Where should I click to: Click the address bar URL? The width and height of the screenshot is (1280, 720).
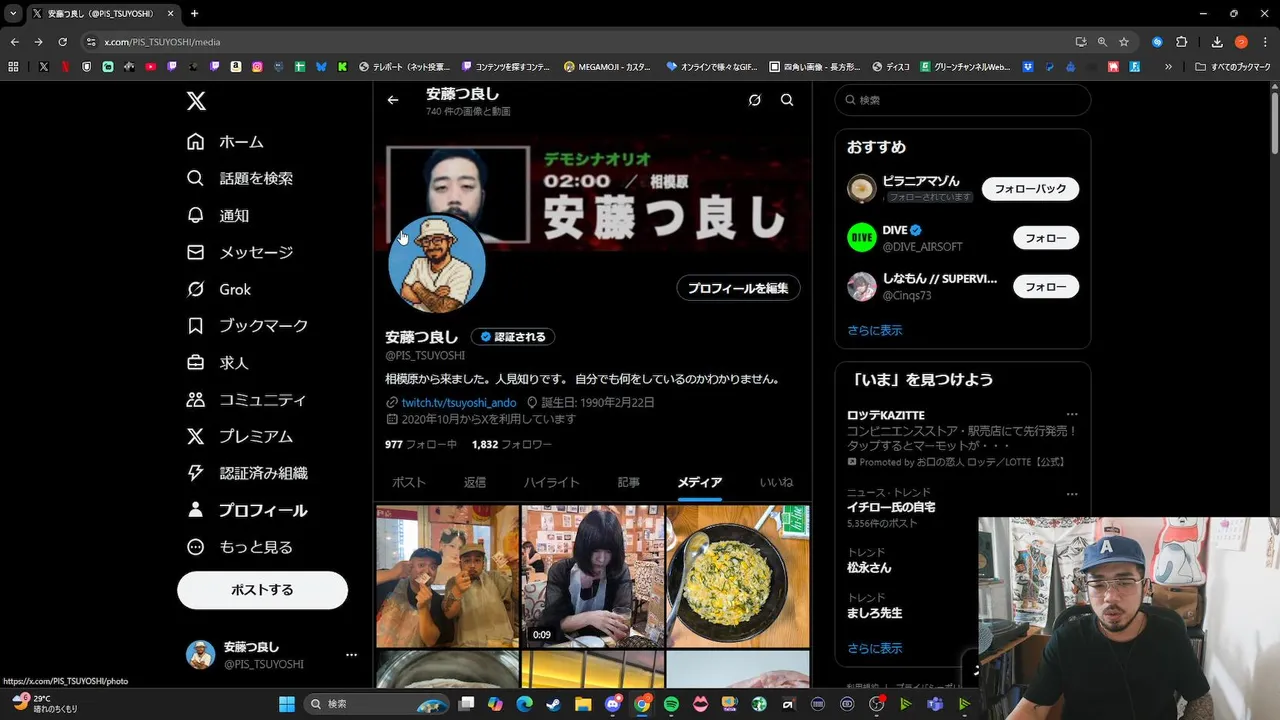tap(162, 42)
